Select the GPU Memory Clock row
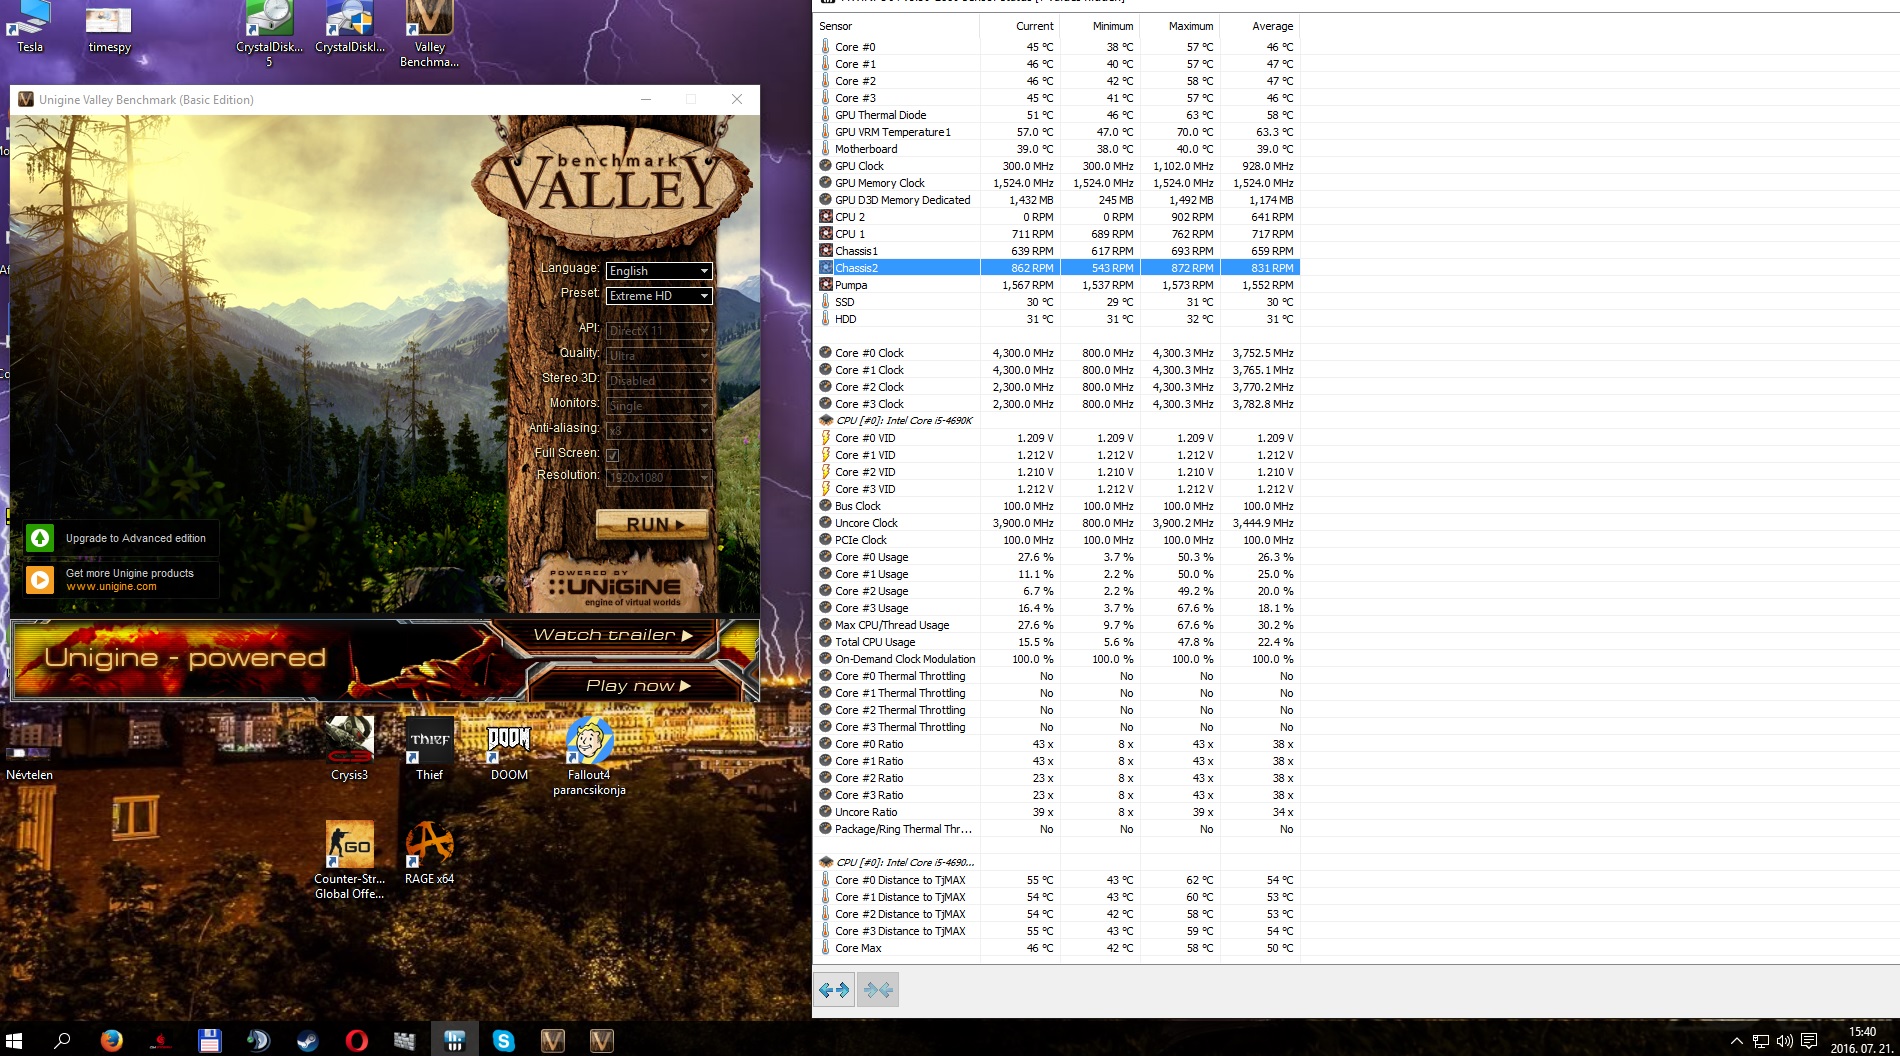This screenshot has width=1900, height=1056. coord(1057,183)
